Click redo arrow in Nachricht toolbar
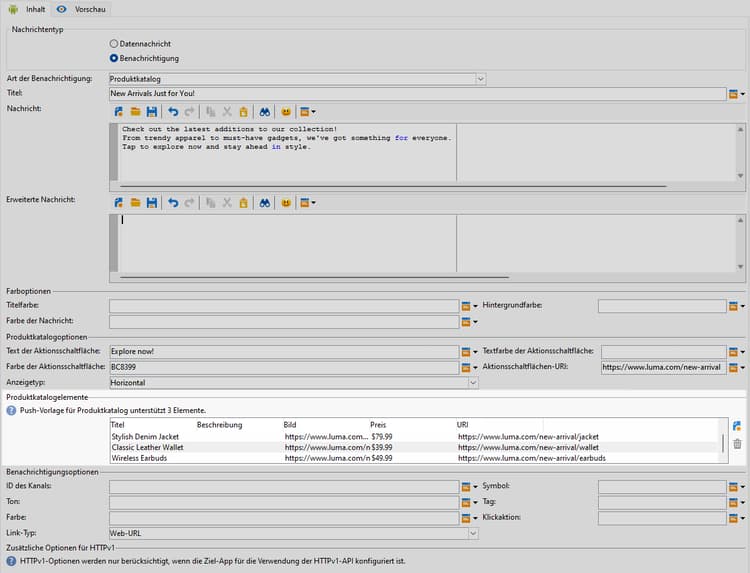 tap(189, 112)
